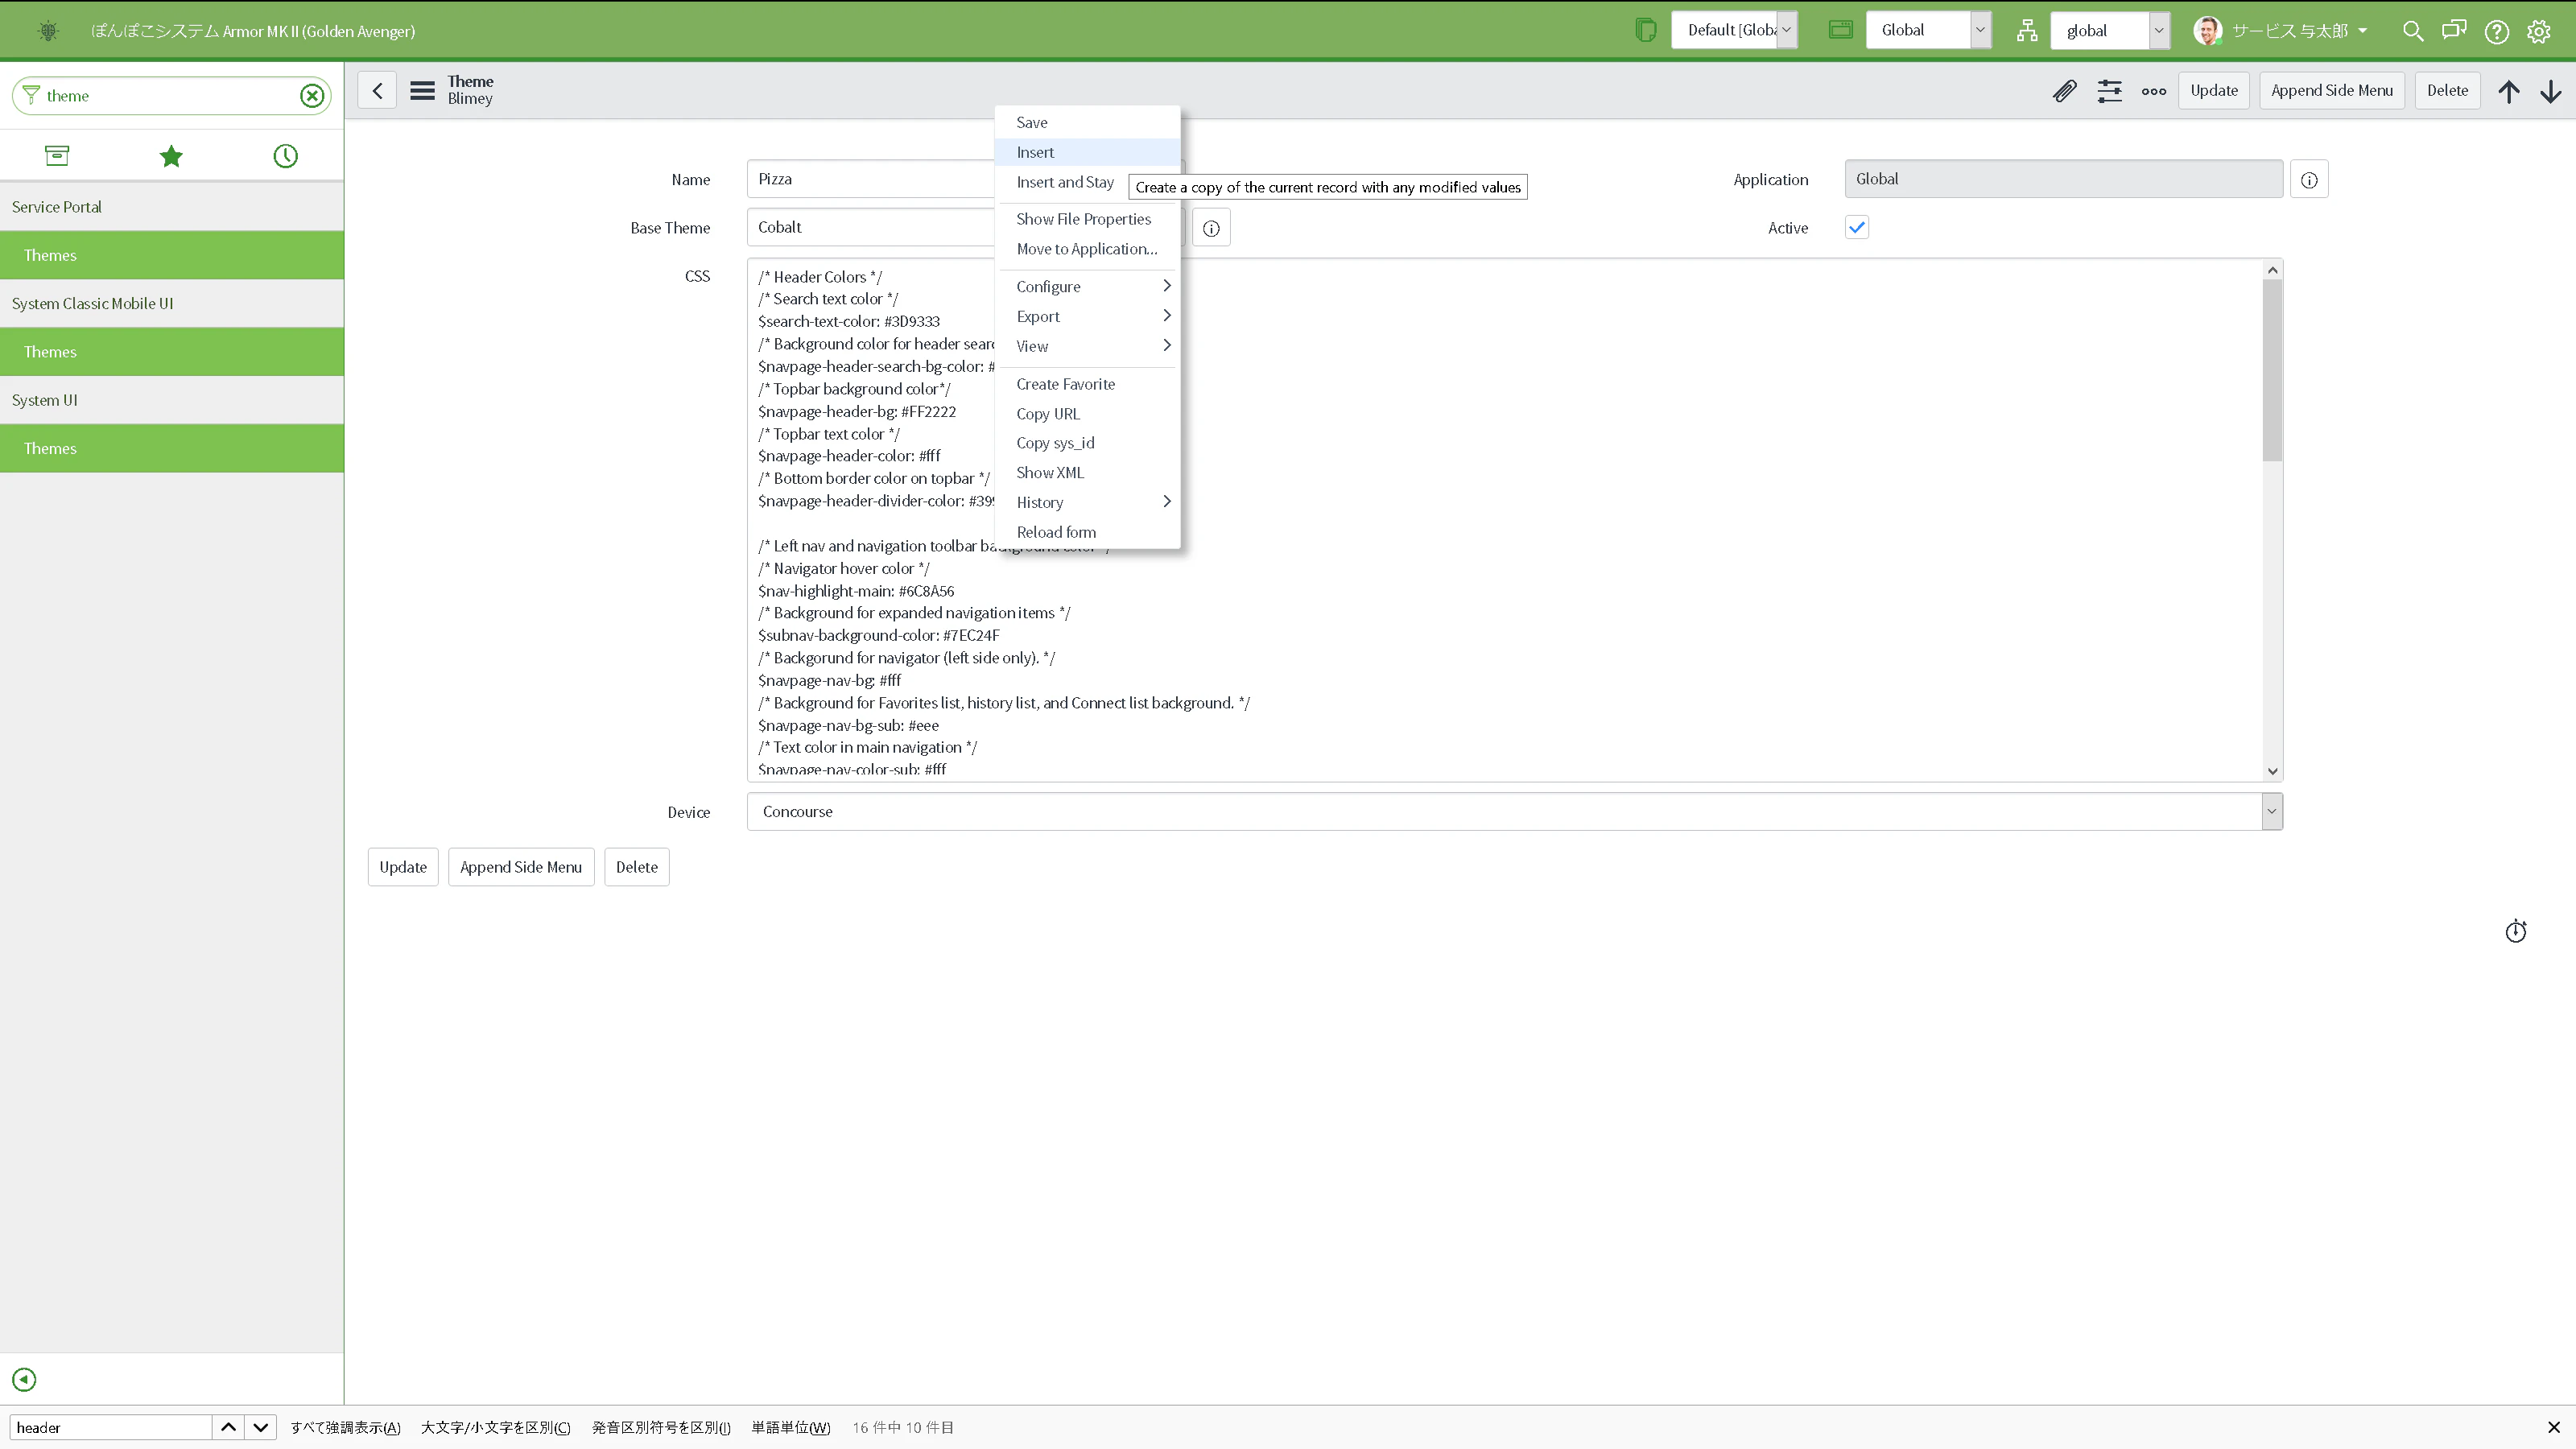Open Themes under System UI

(172, 448)
